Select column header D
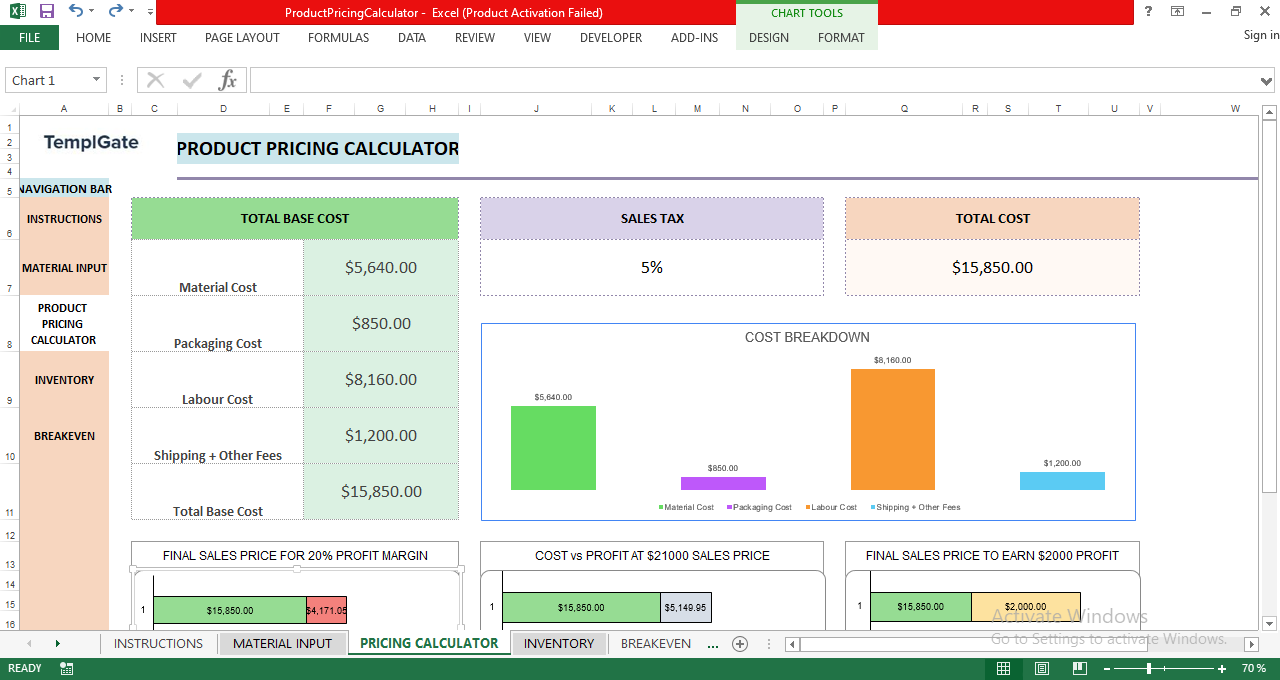This screenshot has height=680, width=1280. pos(223,108)
